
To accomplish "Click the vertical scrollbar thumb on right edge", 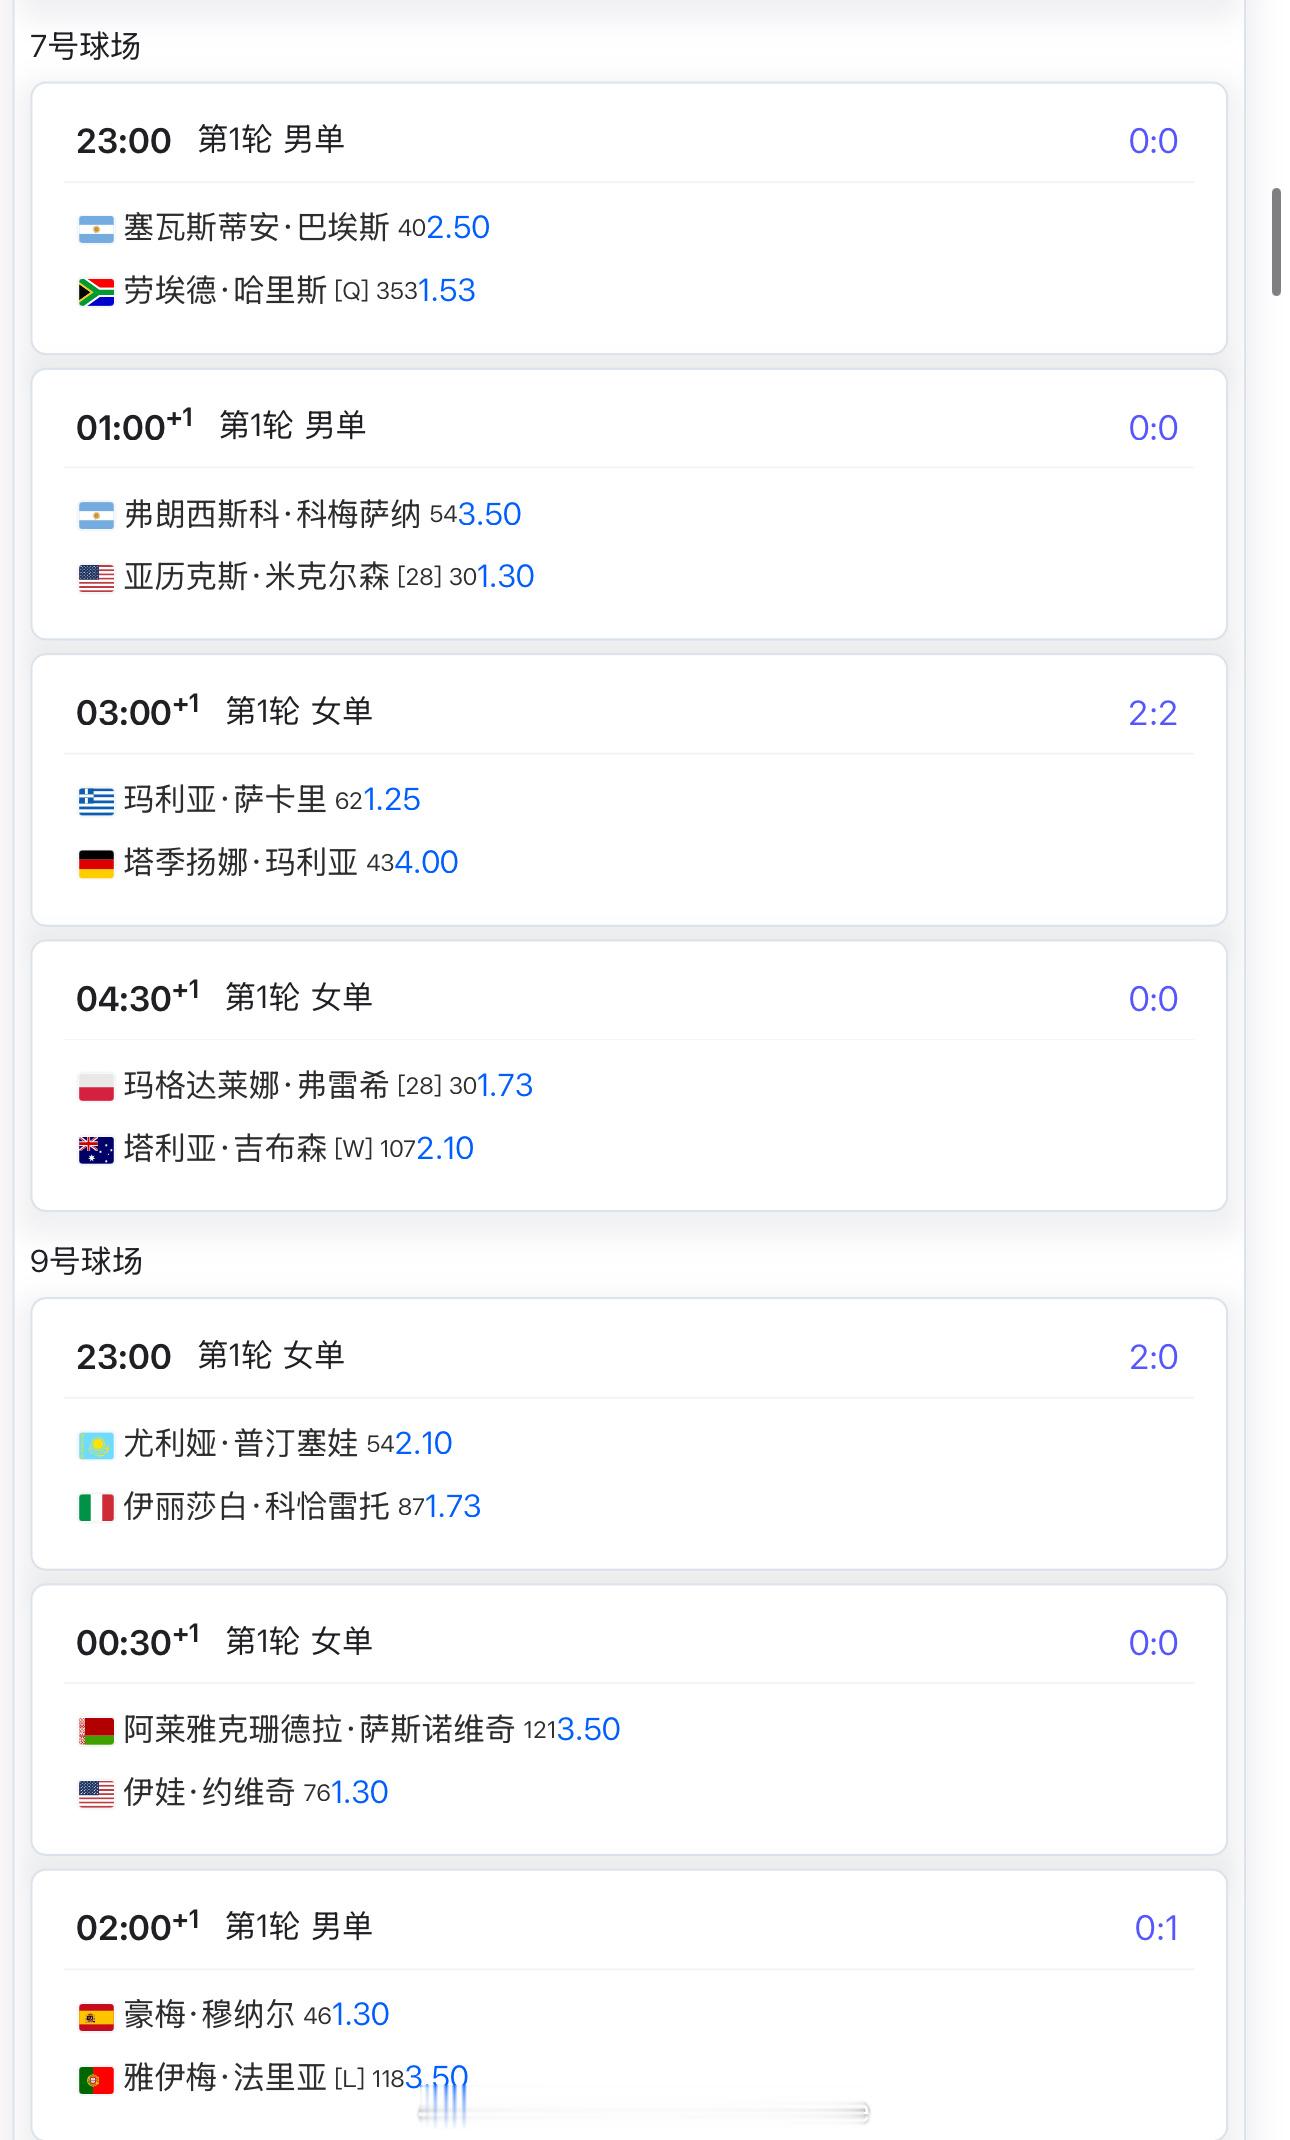I will click(x=1276, y=241).
